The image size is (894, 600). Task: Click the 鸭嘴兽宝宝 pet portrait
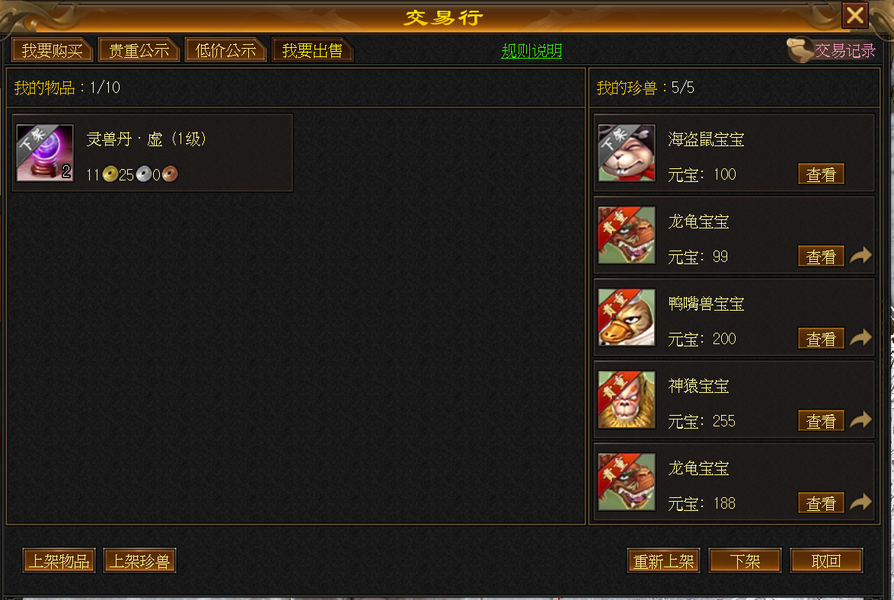[626, 317]
